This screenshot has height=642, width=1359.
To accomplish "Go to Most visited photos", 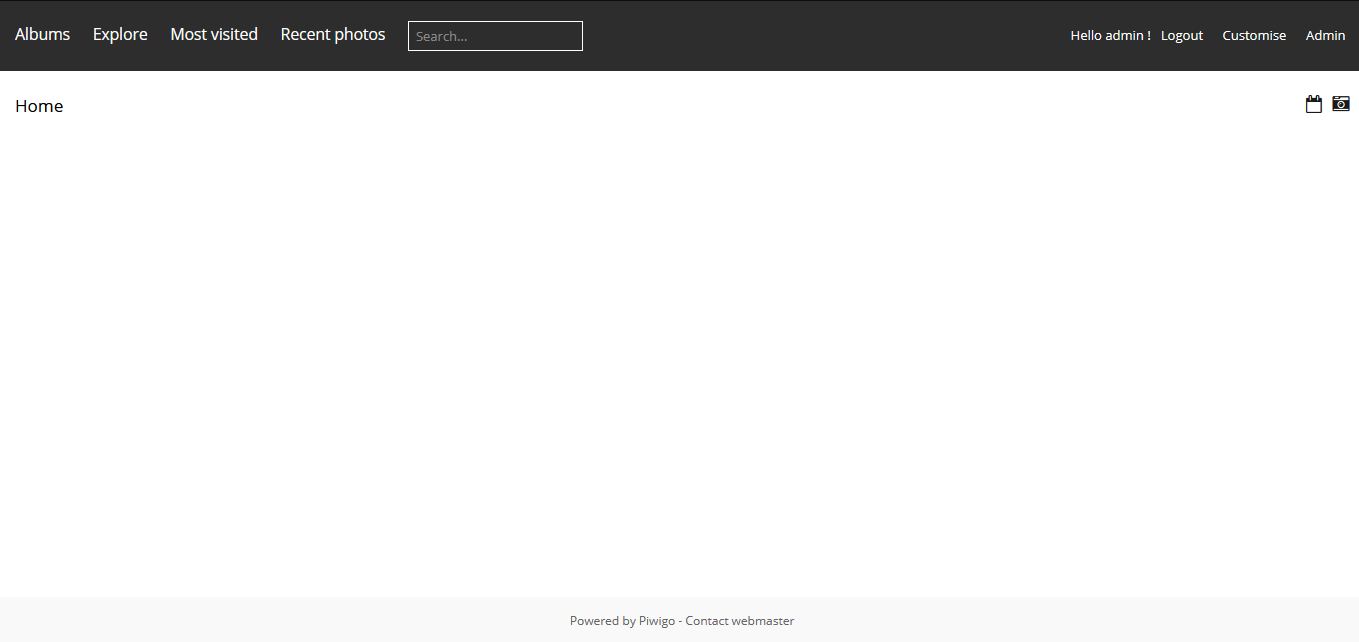I will click(214, 35).
